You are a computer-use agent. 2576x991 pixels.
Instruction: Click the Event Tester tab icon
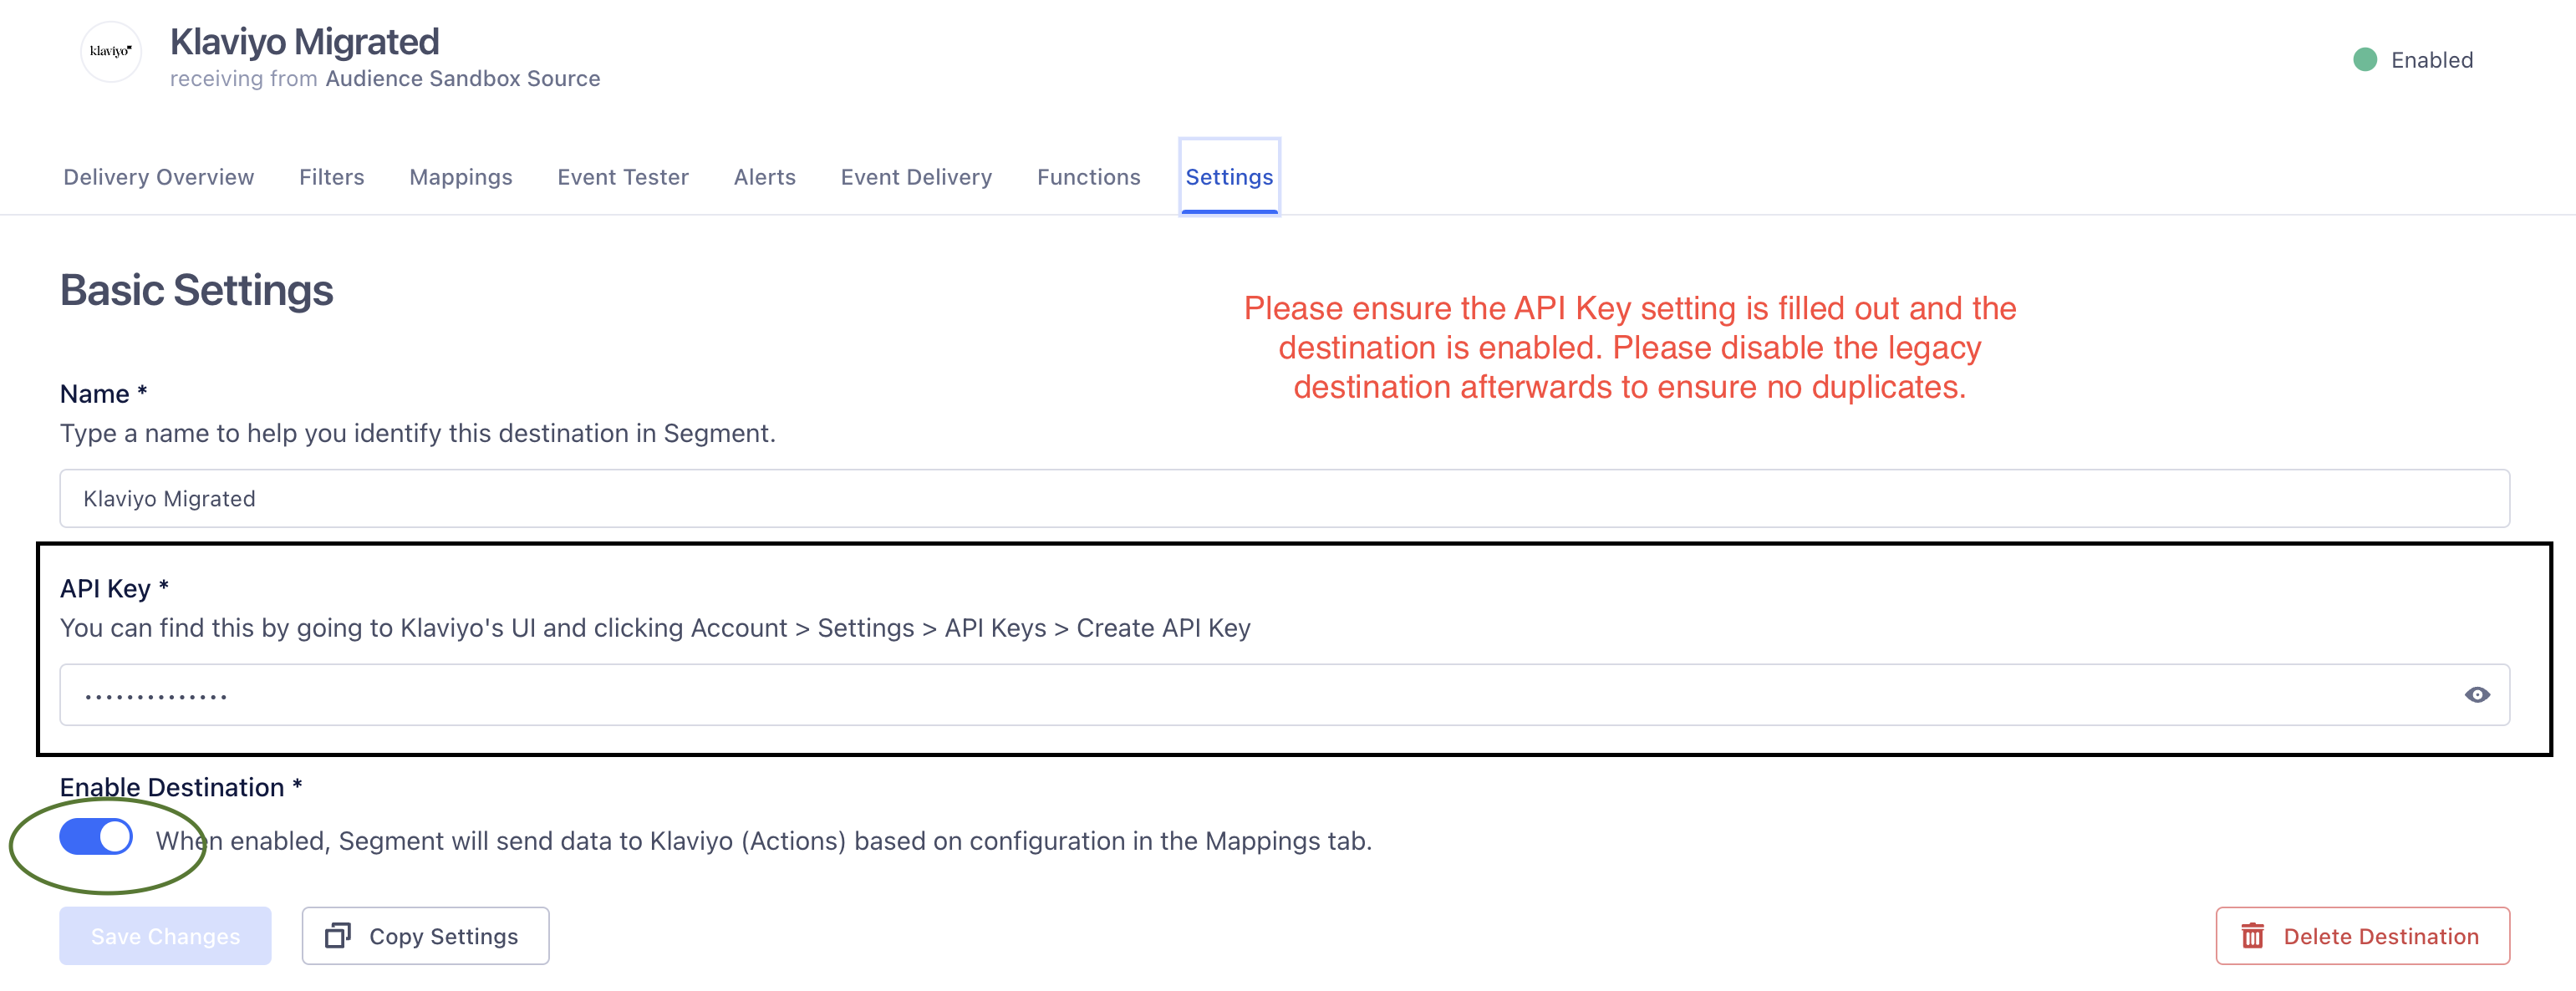pos(619,175)
